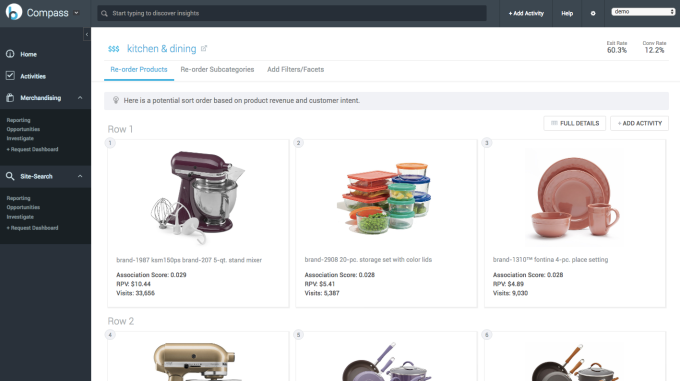Click position badge 5 in Row 2
Image resolution: width=680 pixels, height=381 pixels.
coord(298,335)
